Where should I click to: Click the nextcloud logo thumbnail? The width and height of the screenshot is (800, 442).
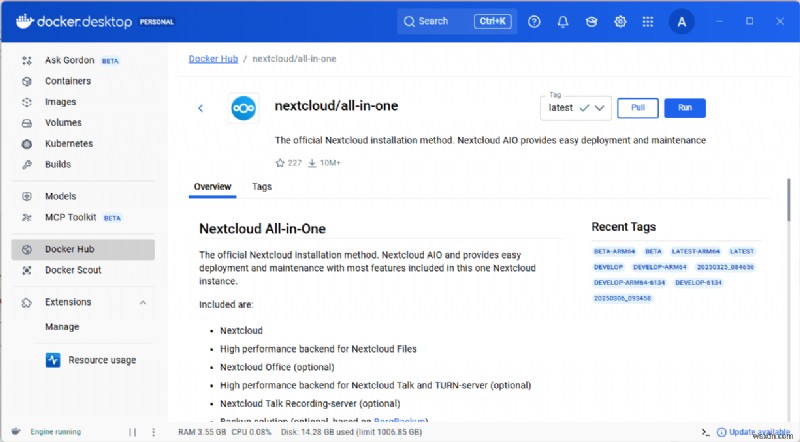pos(243,108)
